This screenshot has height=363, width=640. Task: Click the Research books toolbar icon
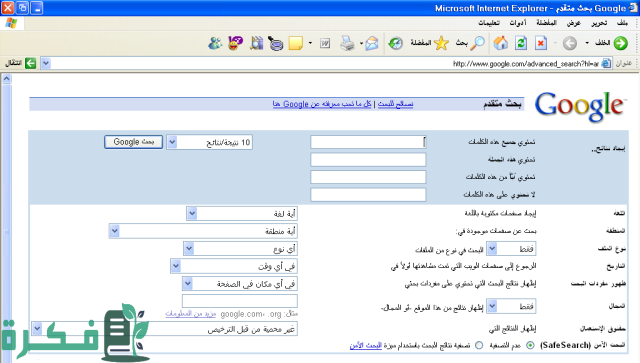click(x=256, y=43)
